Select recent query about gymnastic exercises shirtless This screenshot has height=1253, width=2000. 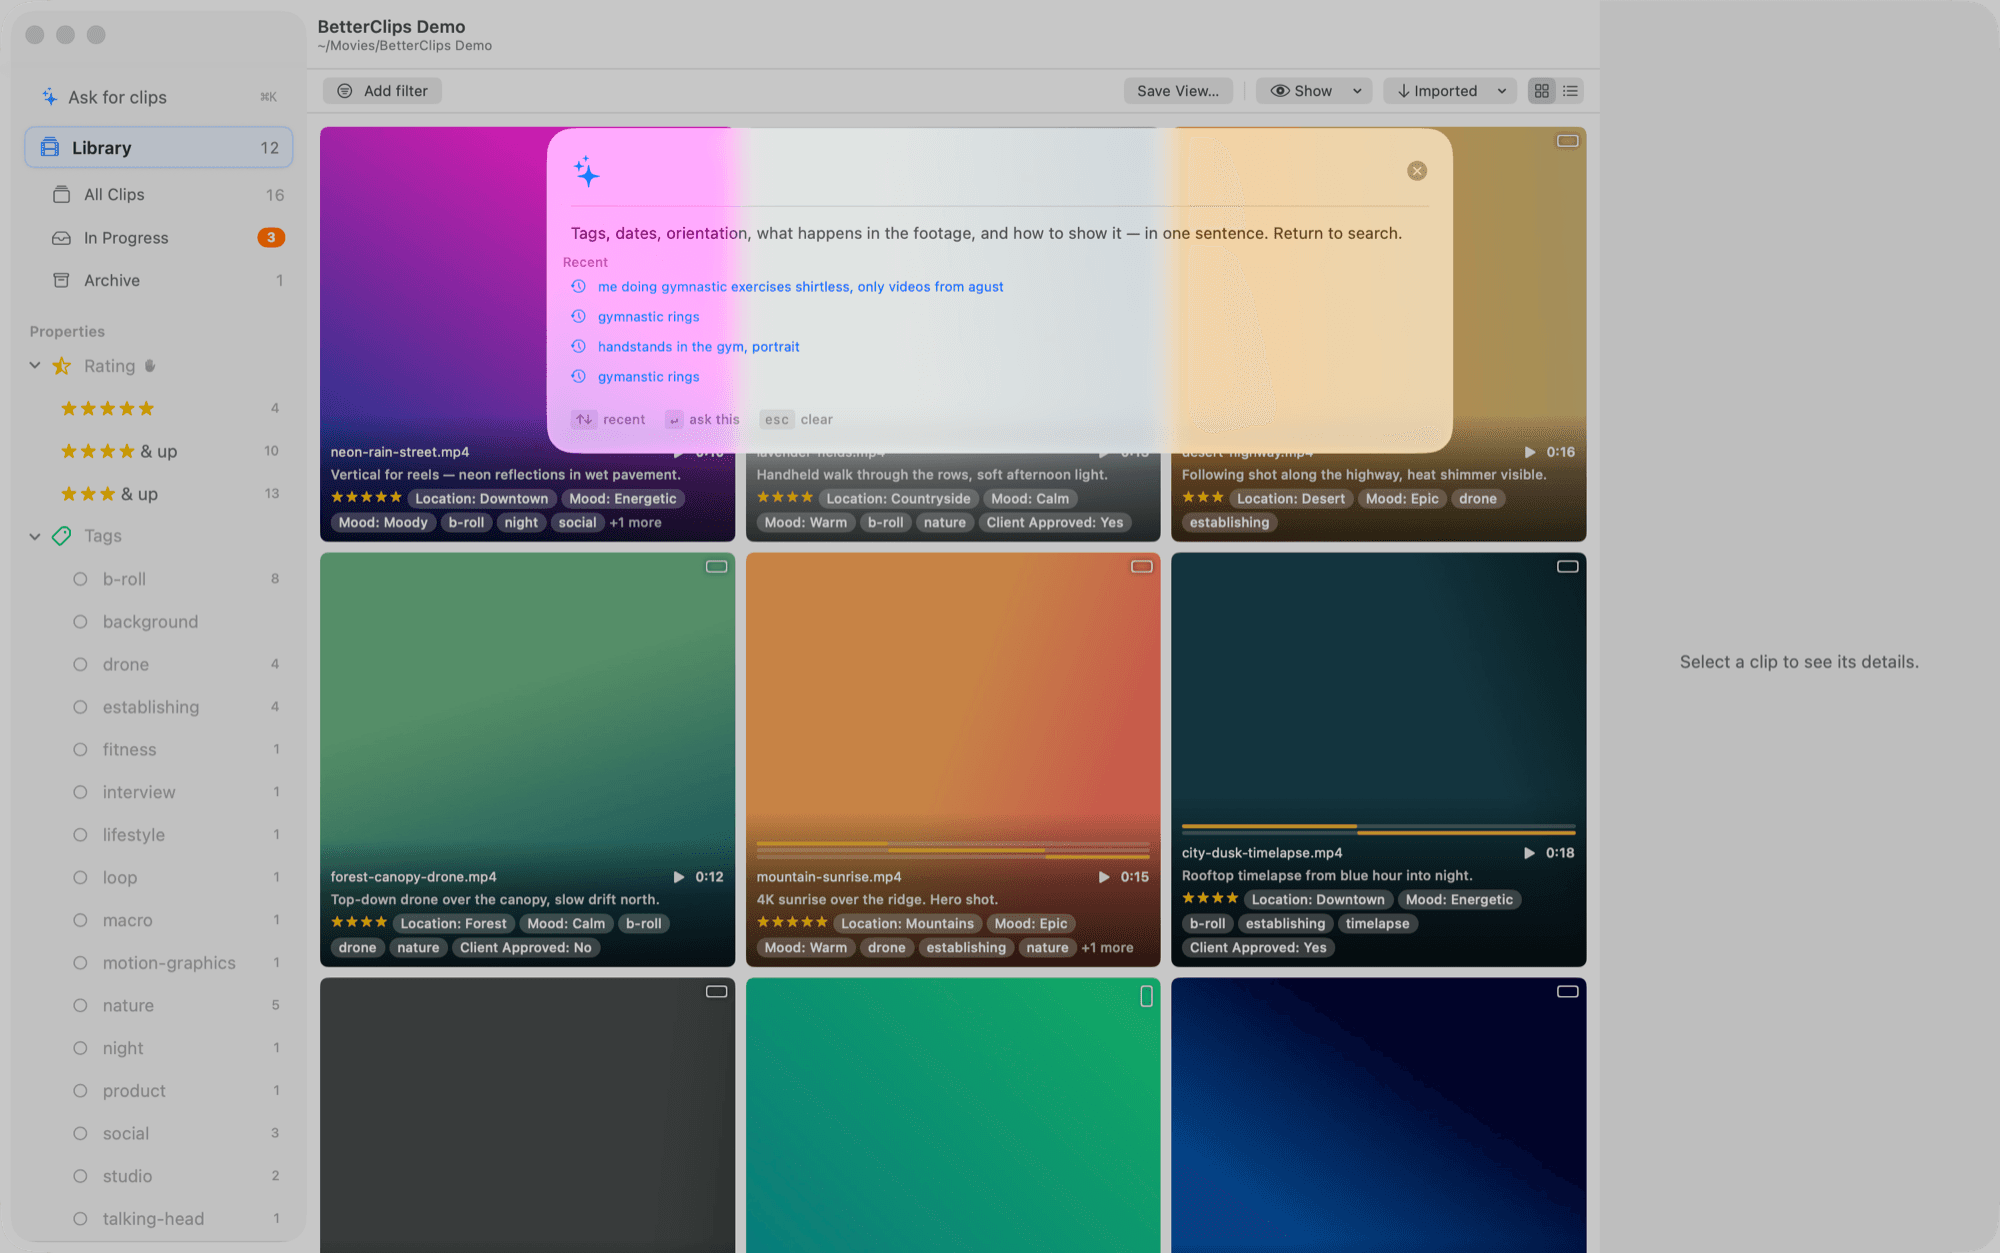800,287
